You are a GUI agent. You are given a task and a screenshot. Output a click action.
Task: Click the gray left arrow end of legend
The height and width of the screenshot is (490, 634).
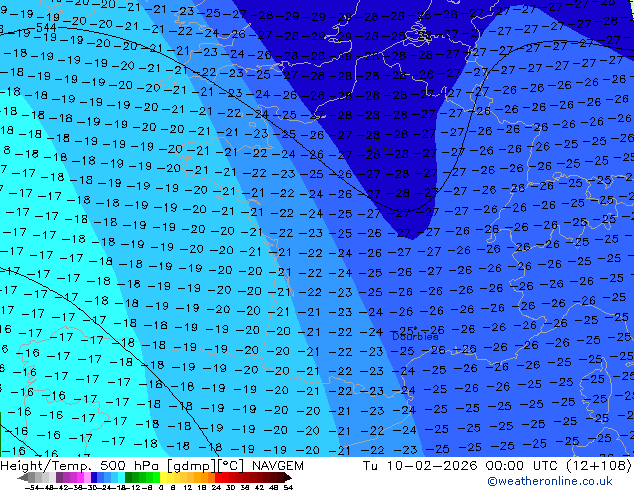click(x=23, y=477)
